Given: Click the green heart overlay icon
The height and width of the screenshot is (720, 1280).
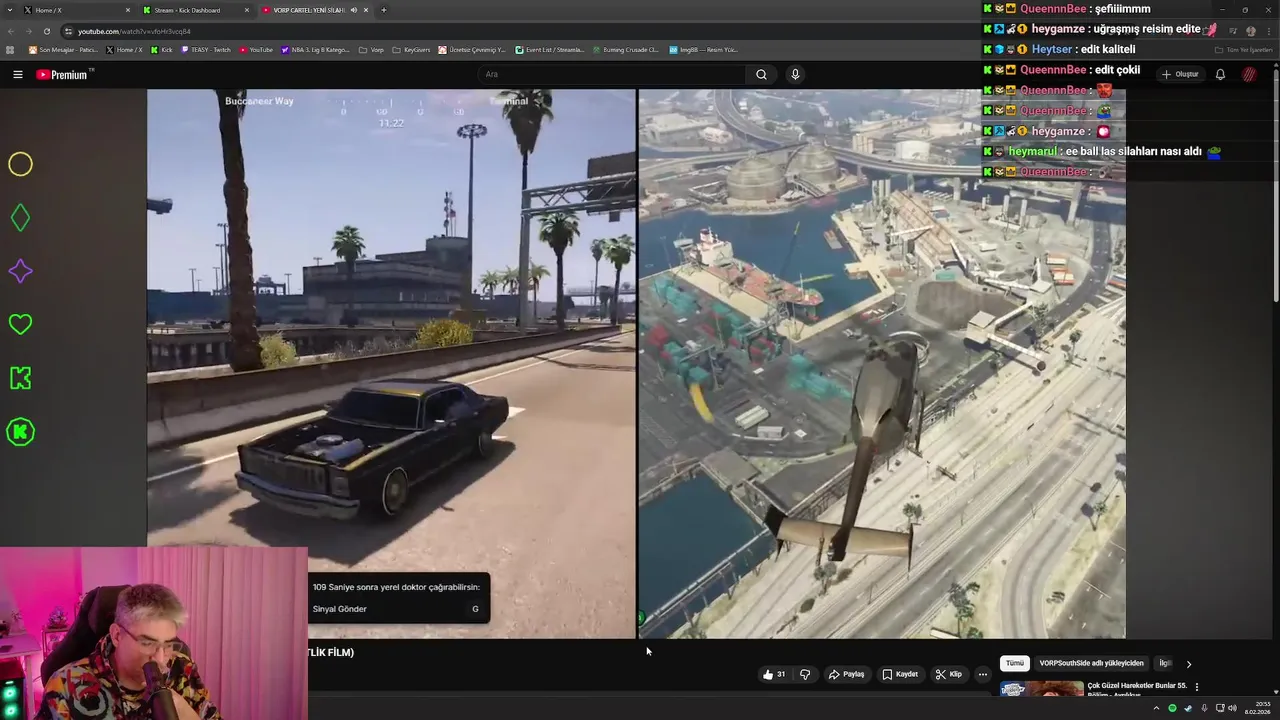Looking at the screenshot, I should pyautogui.click(x=20, y=324).
